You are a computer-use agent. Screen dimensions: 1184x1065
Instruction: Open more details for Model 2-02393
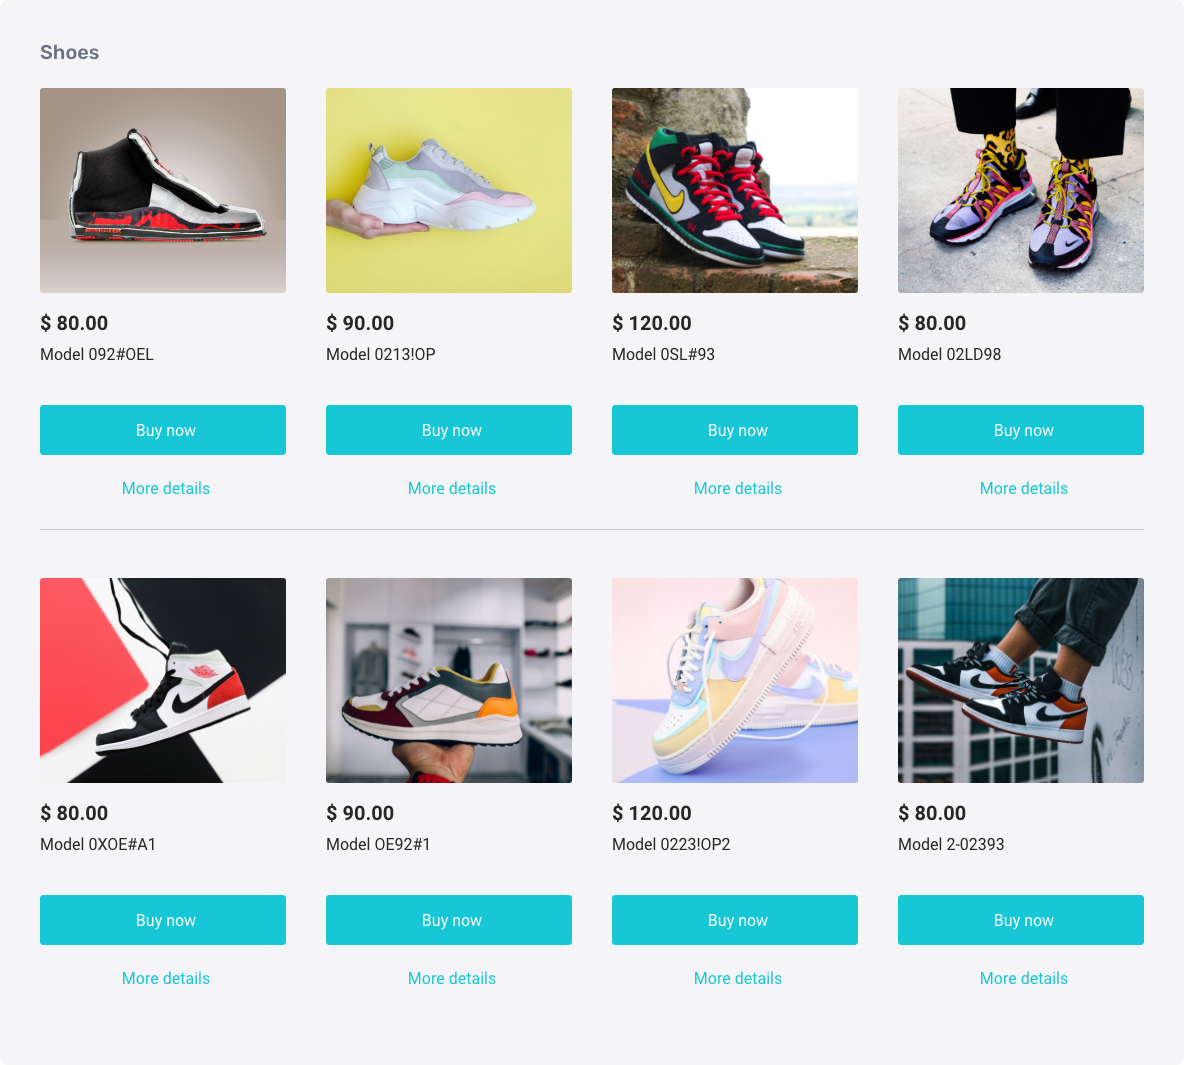1024,979
